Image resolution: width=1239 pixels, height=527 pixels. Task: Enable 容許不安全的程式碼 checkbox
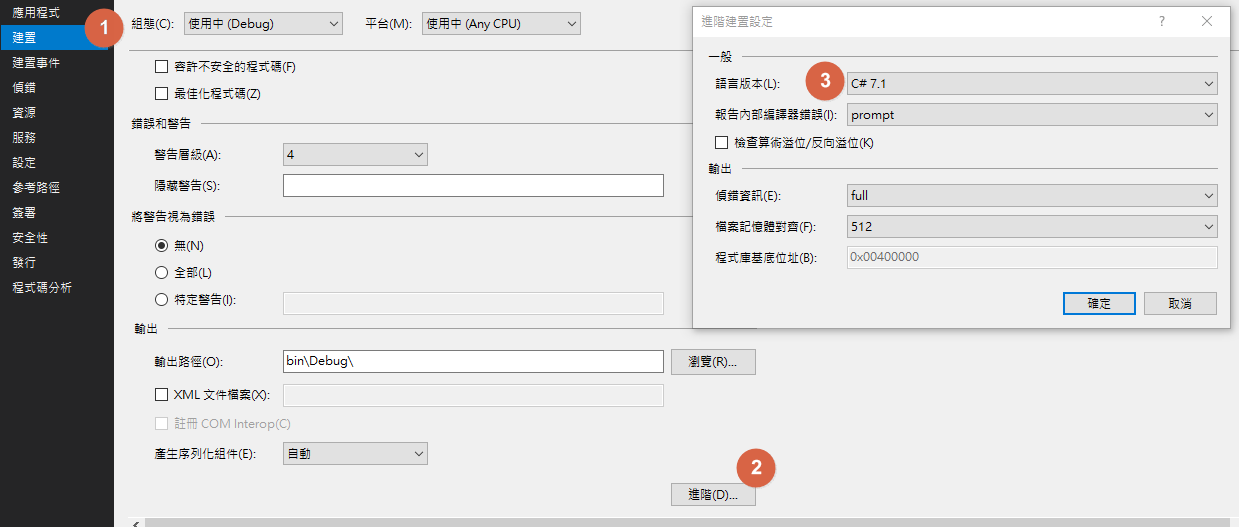(162, 67)
